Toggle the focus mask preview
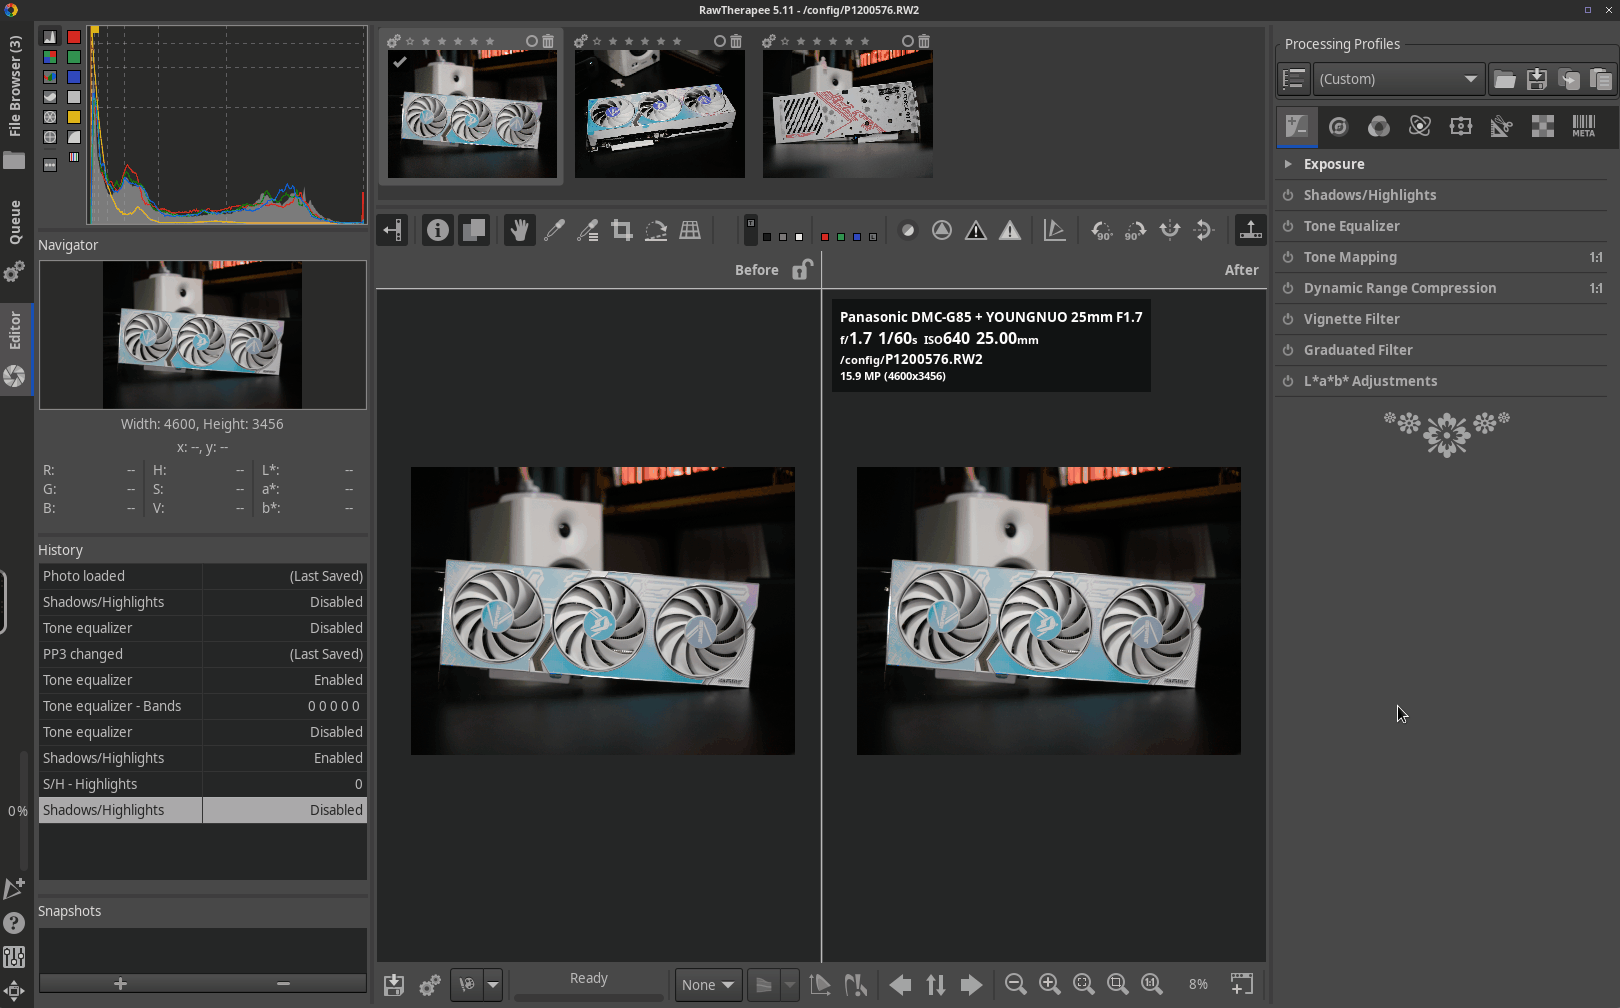The width and height of the screenshot is (1620, 1008). click(942, 230)
